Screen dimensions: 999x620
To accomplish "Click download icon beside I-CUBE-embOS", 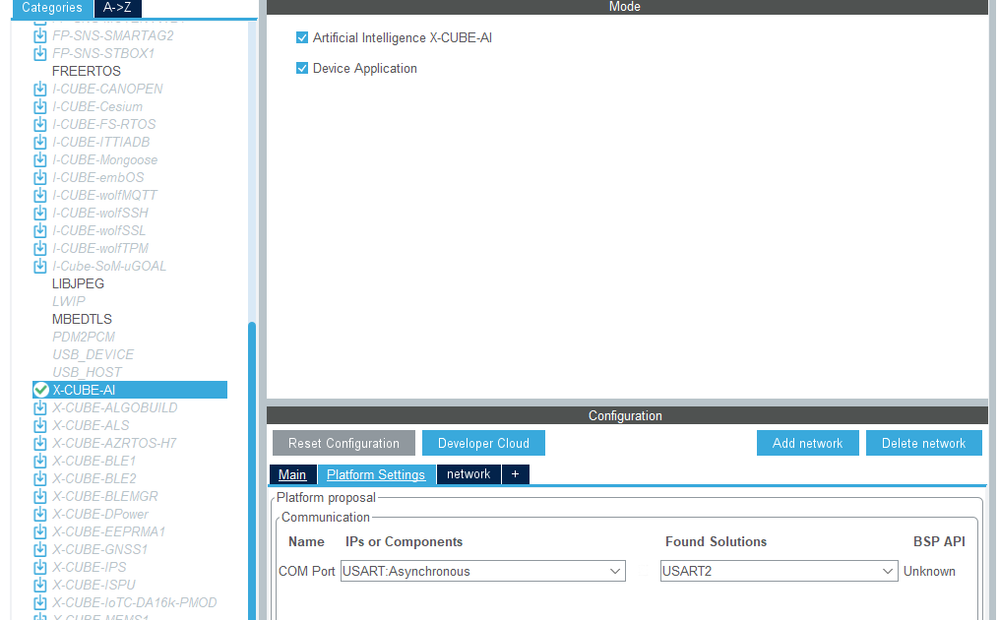I will click(x=40, y=177).
